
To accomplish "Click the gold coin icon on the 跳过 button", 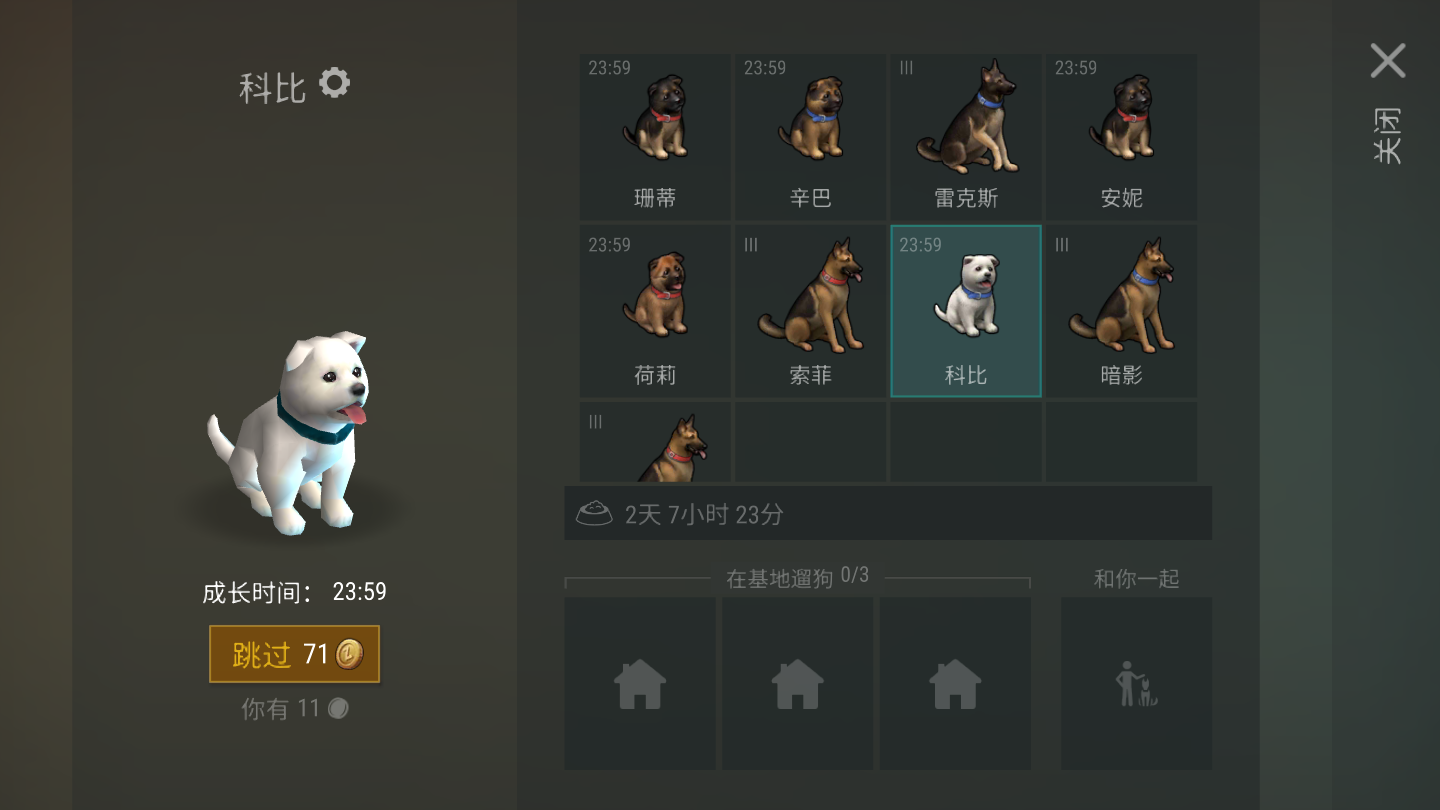I will point(349,654).
